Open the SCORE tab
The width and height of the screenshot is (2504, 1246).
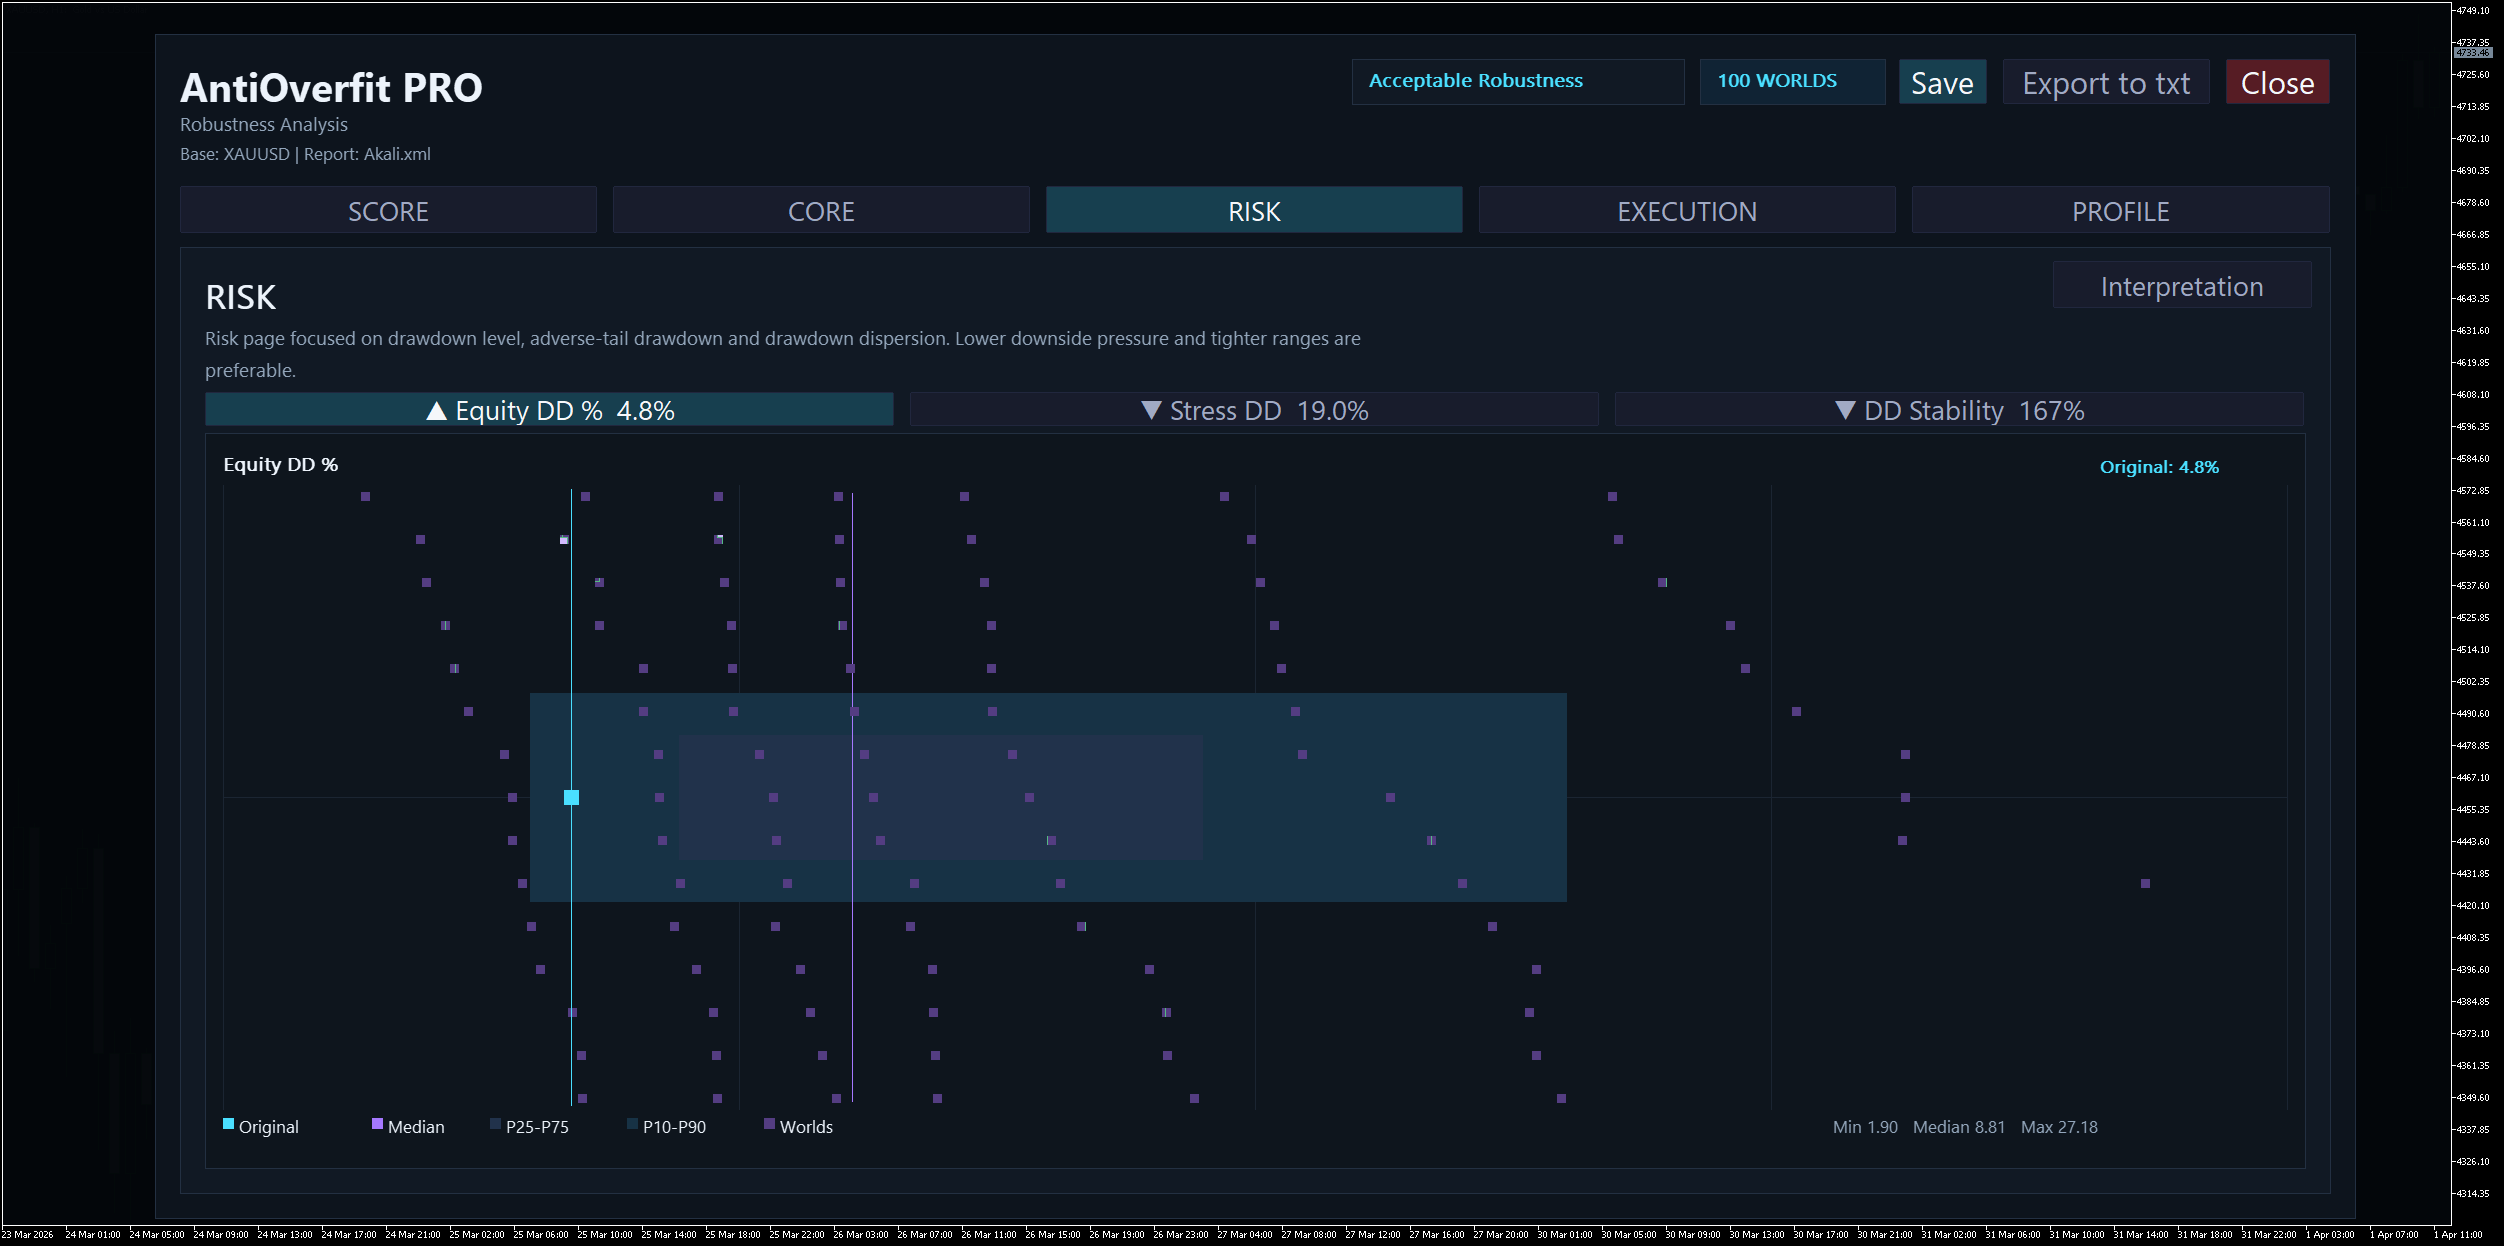coord(388,211)
